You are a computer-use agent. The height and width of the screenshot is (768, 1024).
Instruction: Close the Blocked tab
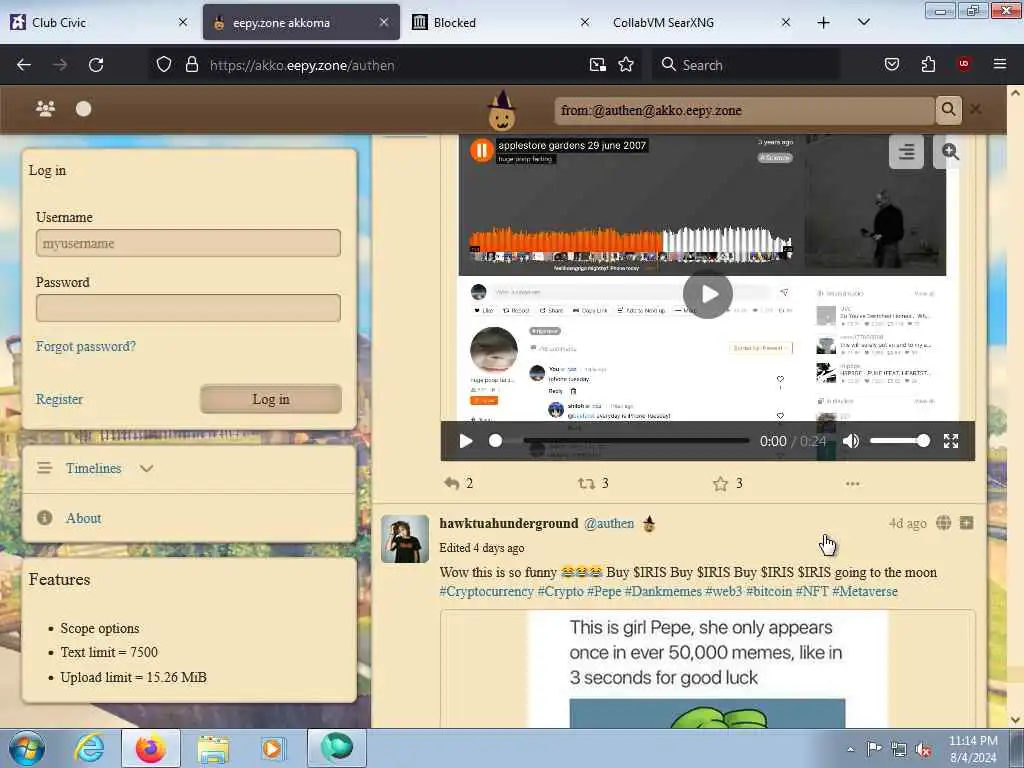[x=584, y=22]
